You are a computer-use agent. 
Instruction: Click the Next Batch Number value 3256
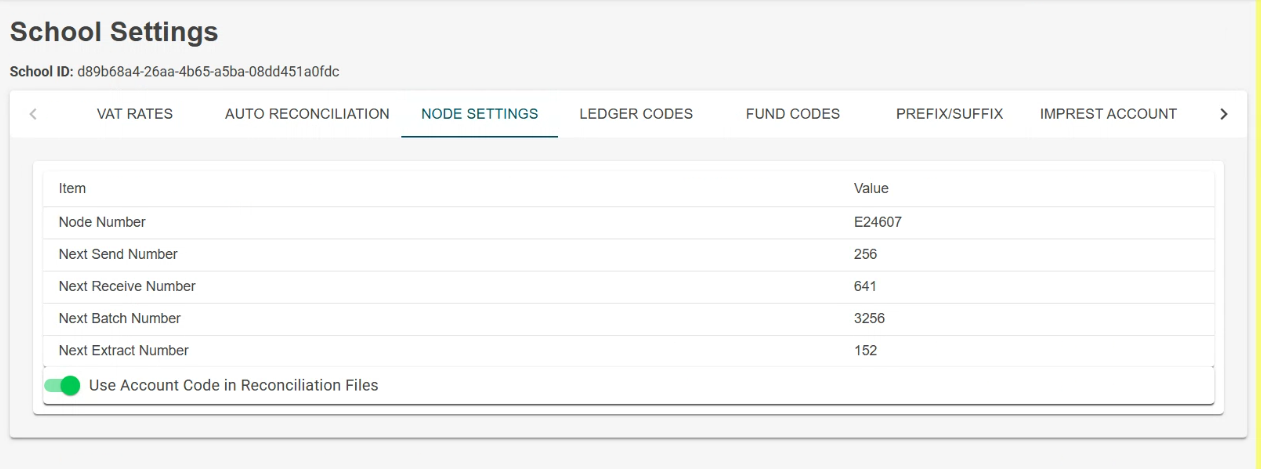(869, 318)
